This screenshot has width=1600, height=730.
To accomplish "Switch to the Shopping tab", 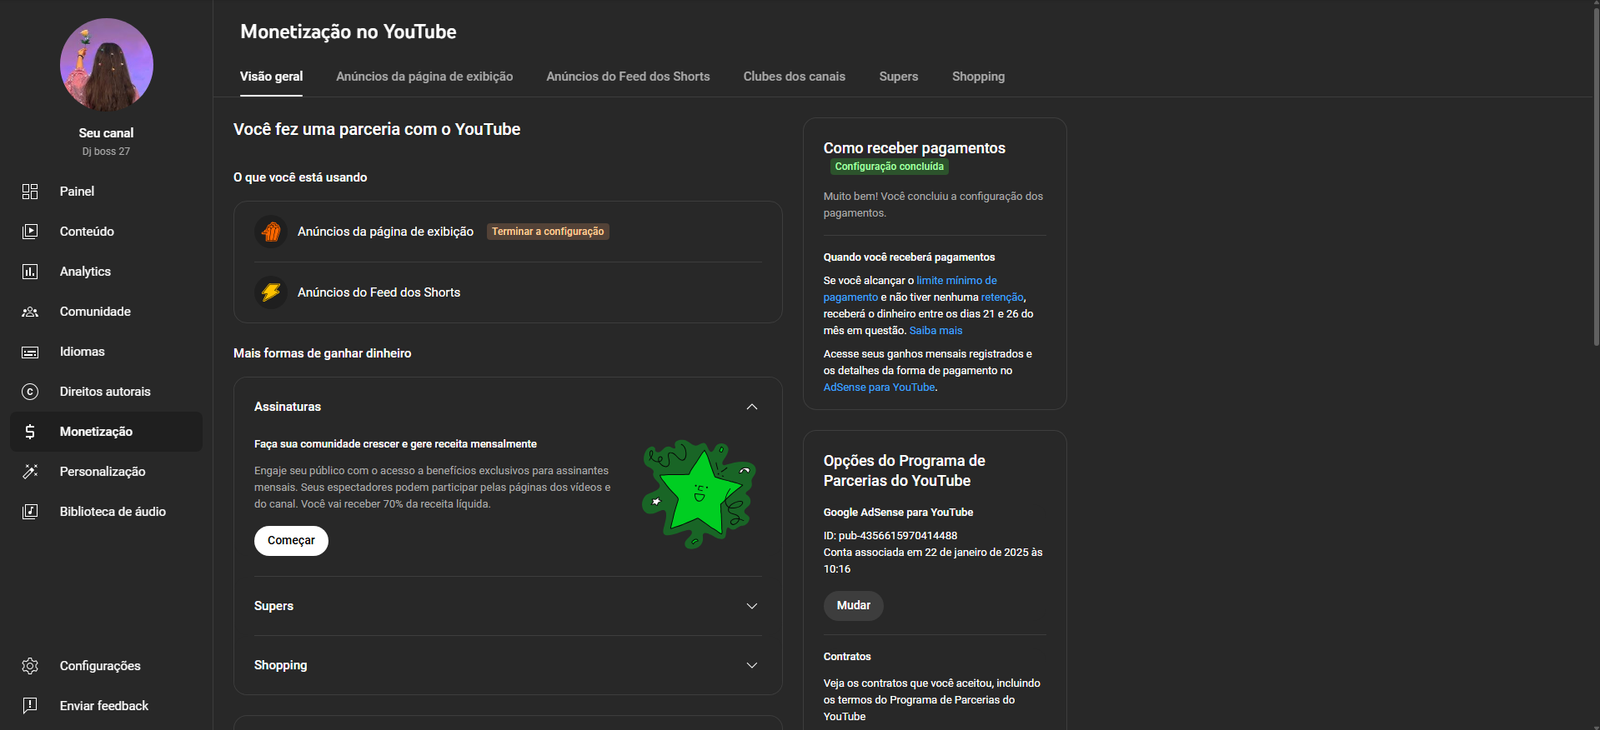I will click(978, 77).
